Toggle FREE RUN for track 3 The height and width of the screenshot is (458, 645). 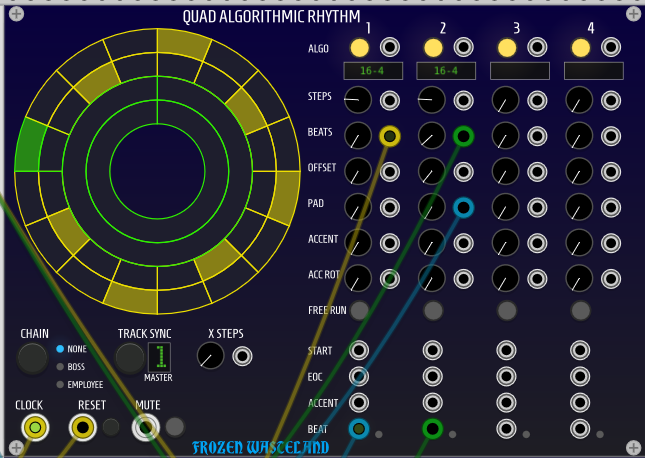(507, 310)
